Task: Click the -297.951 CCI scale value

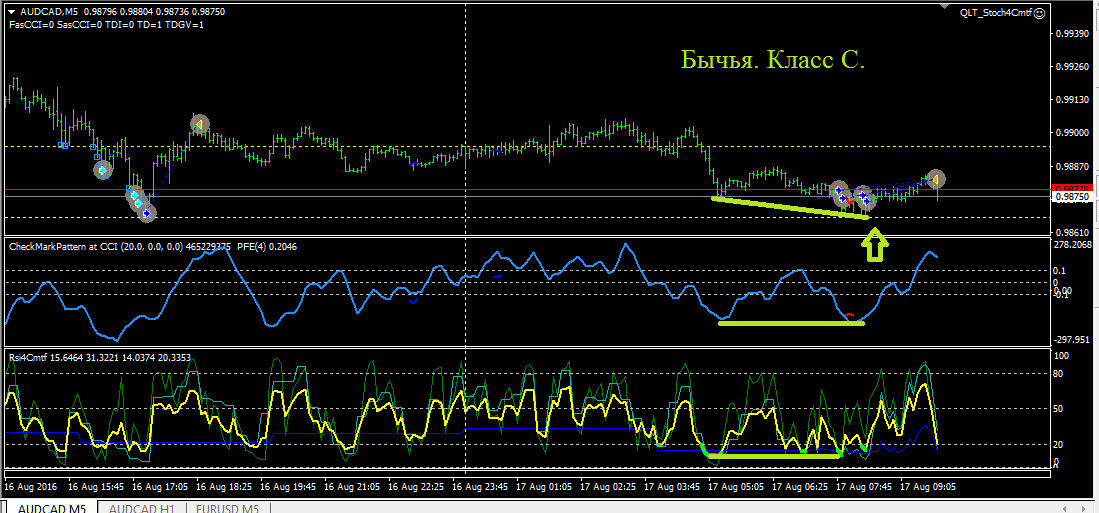Action: click(x=1070, y=339)
